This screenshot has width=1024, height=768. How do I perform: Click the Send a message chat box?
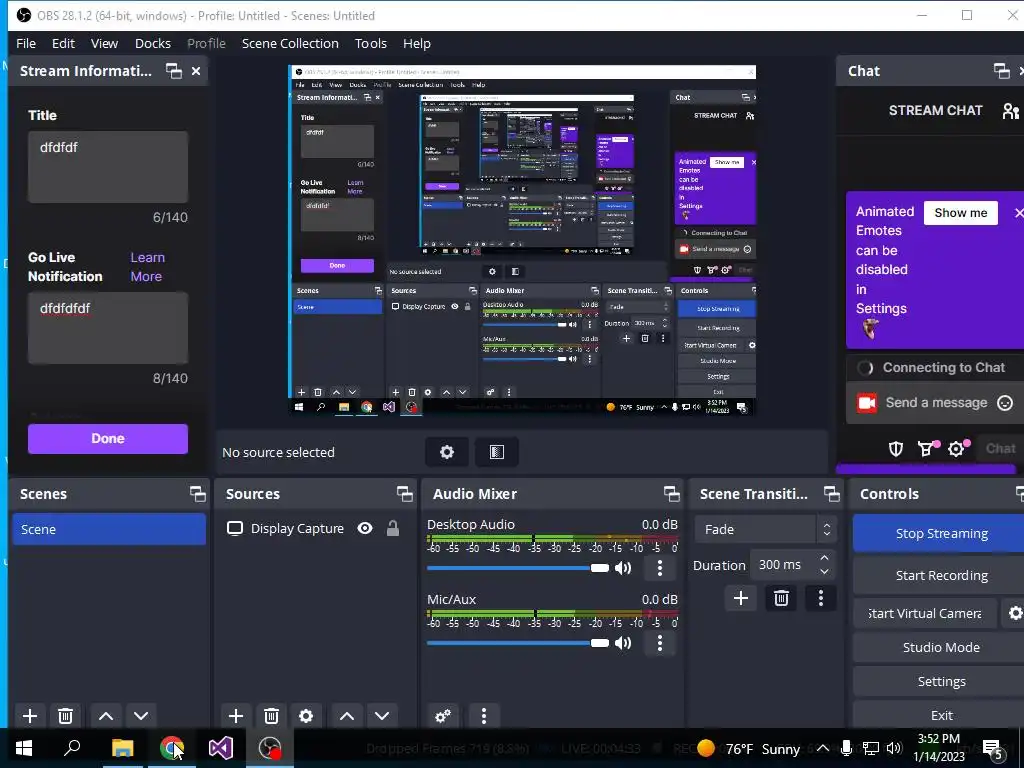[936, 403]
